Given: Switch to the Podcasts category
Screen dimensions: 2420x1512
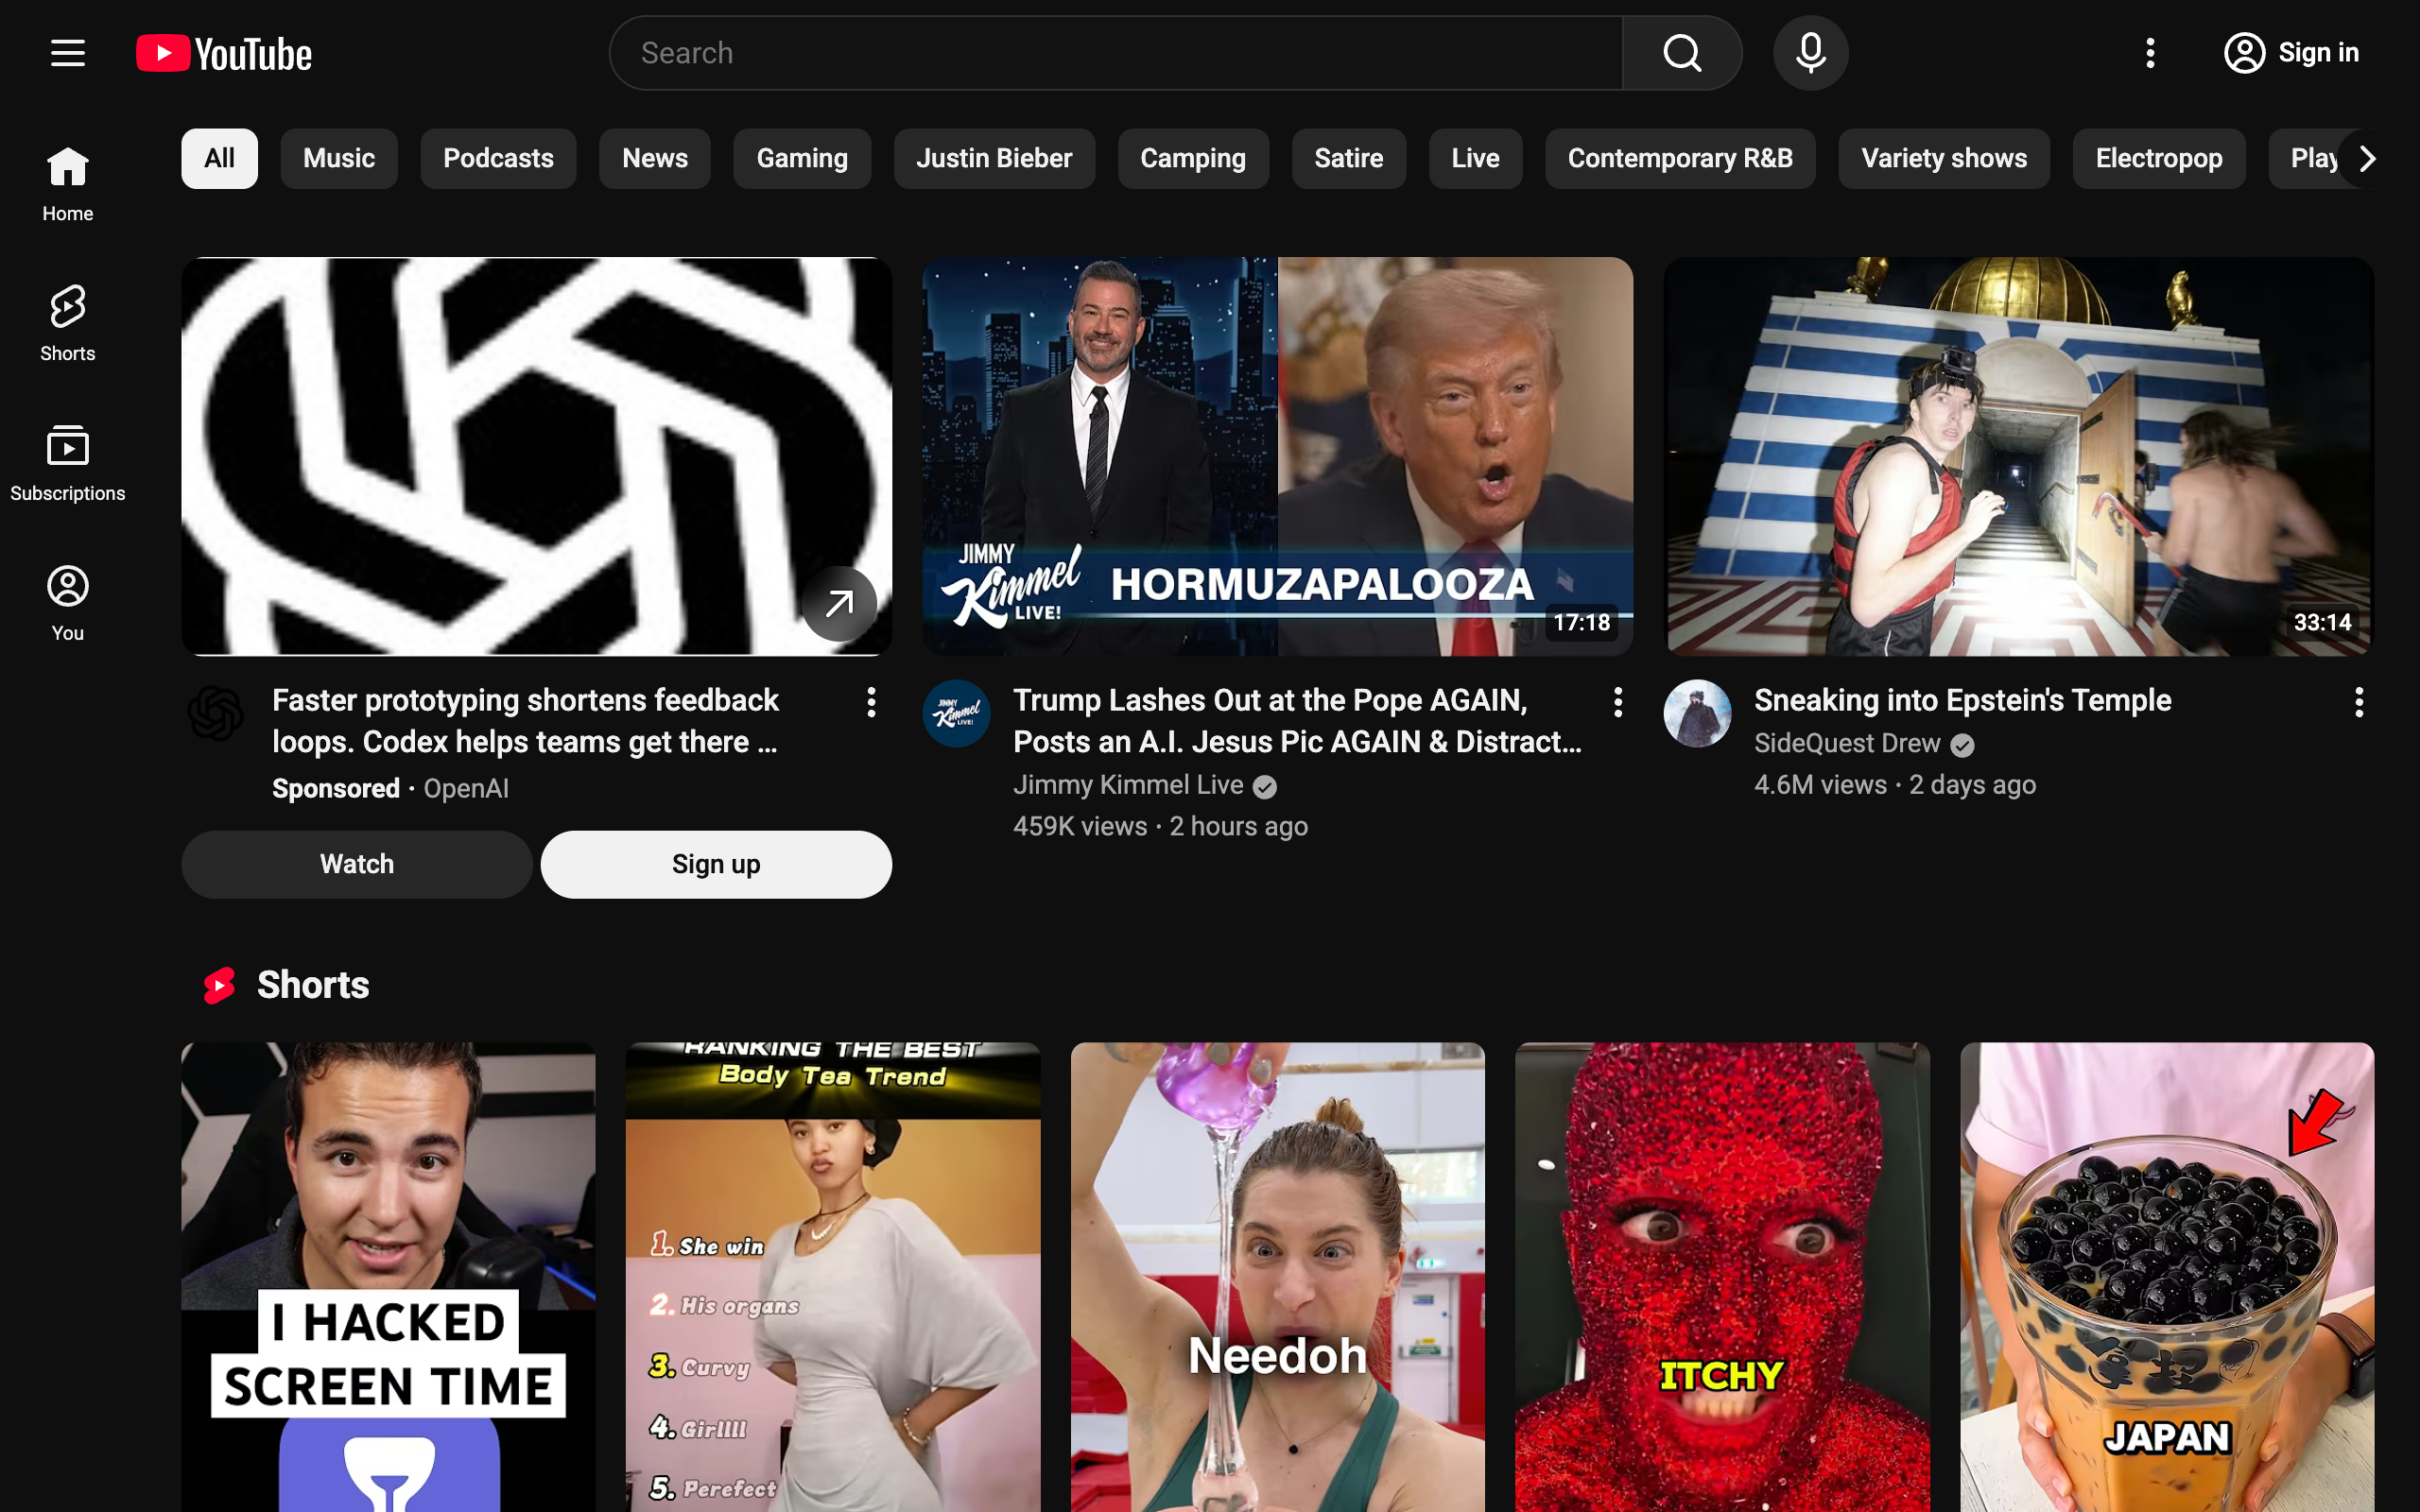Looking at the screenshot, I should pyautogui.click(x=498, y=158).
